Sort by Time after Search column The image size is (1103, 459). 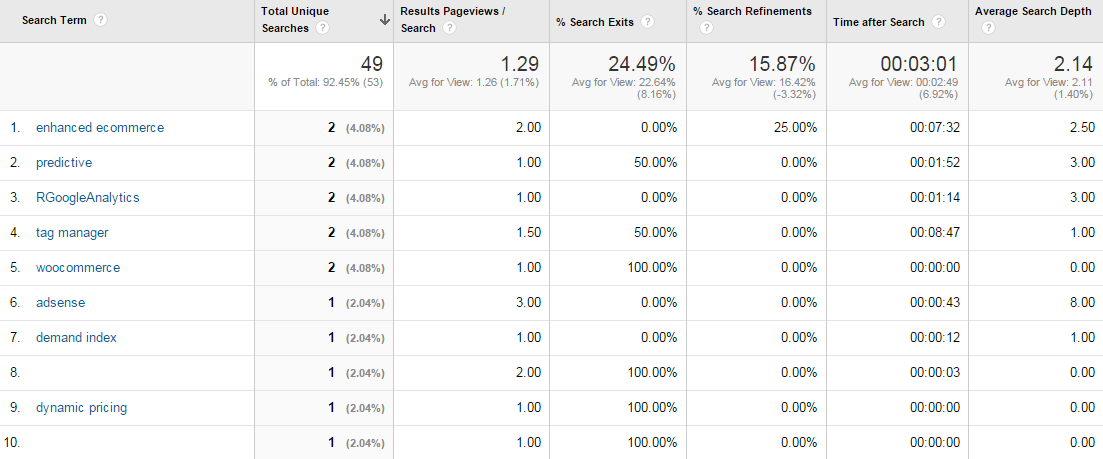tap(879, 22)
